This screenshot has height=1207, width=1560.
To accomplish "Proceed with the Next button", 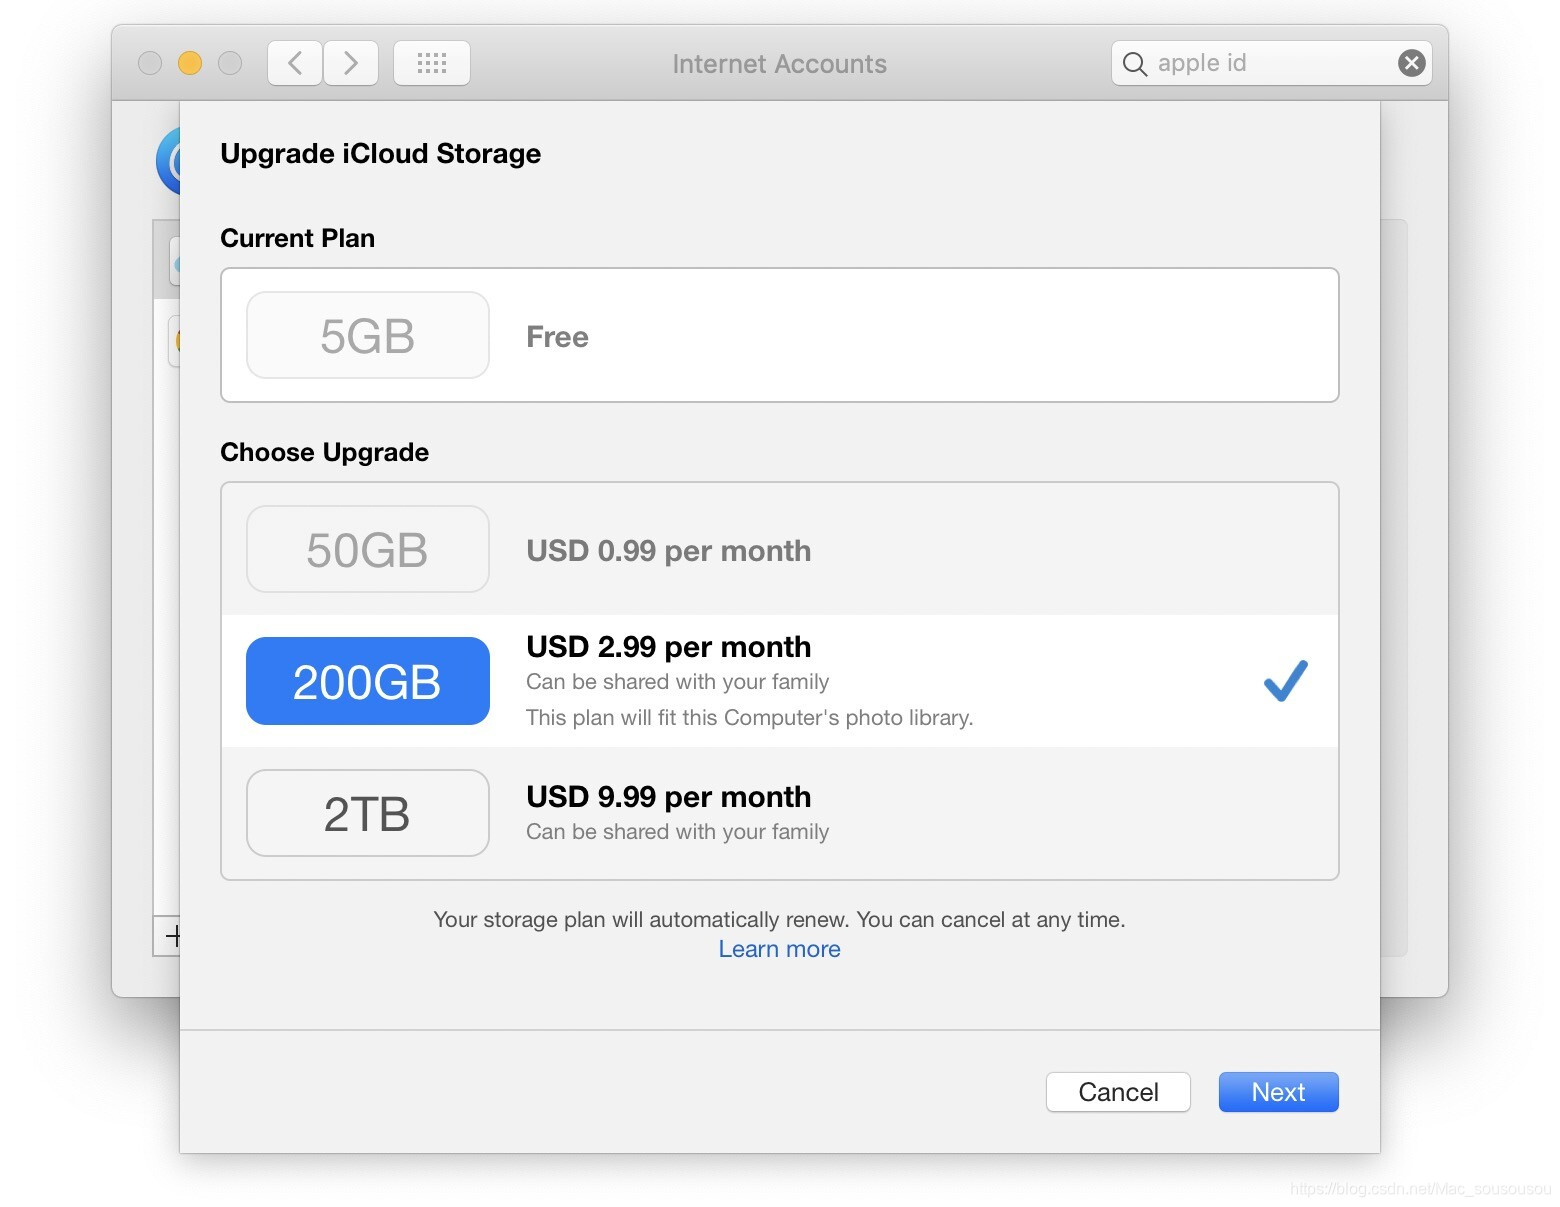I will pyautogui.click(x=1278, y=1092).
